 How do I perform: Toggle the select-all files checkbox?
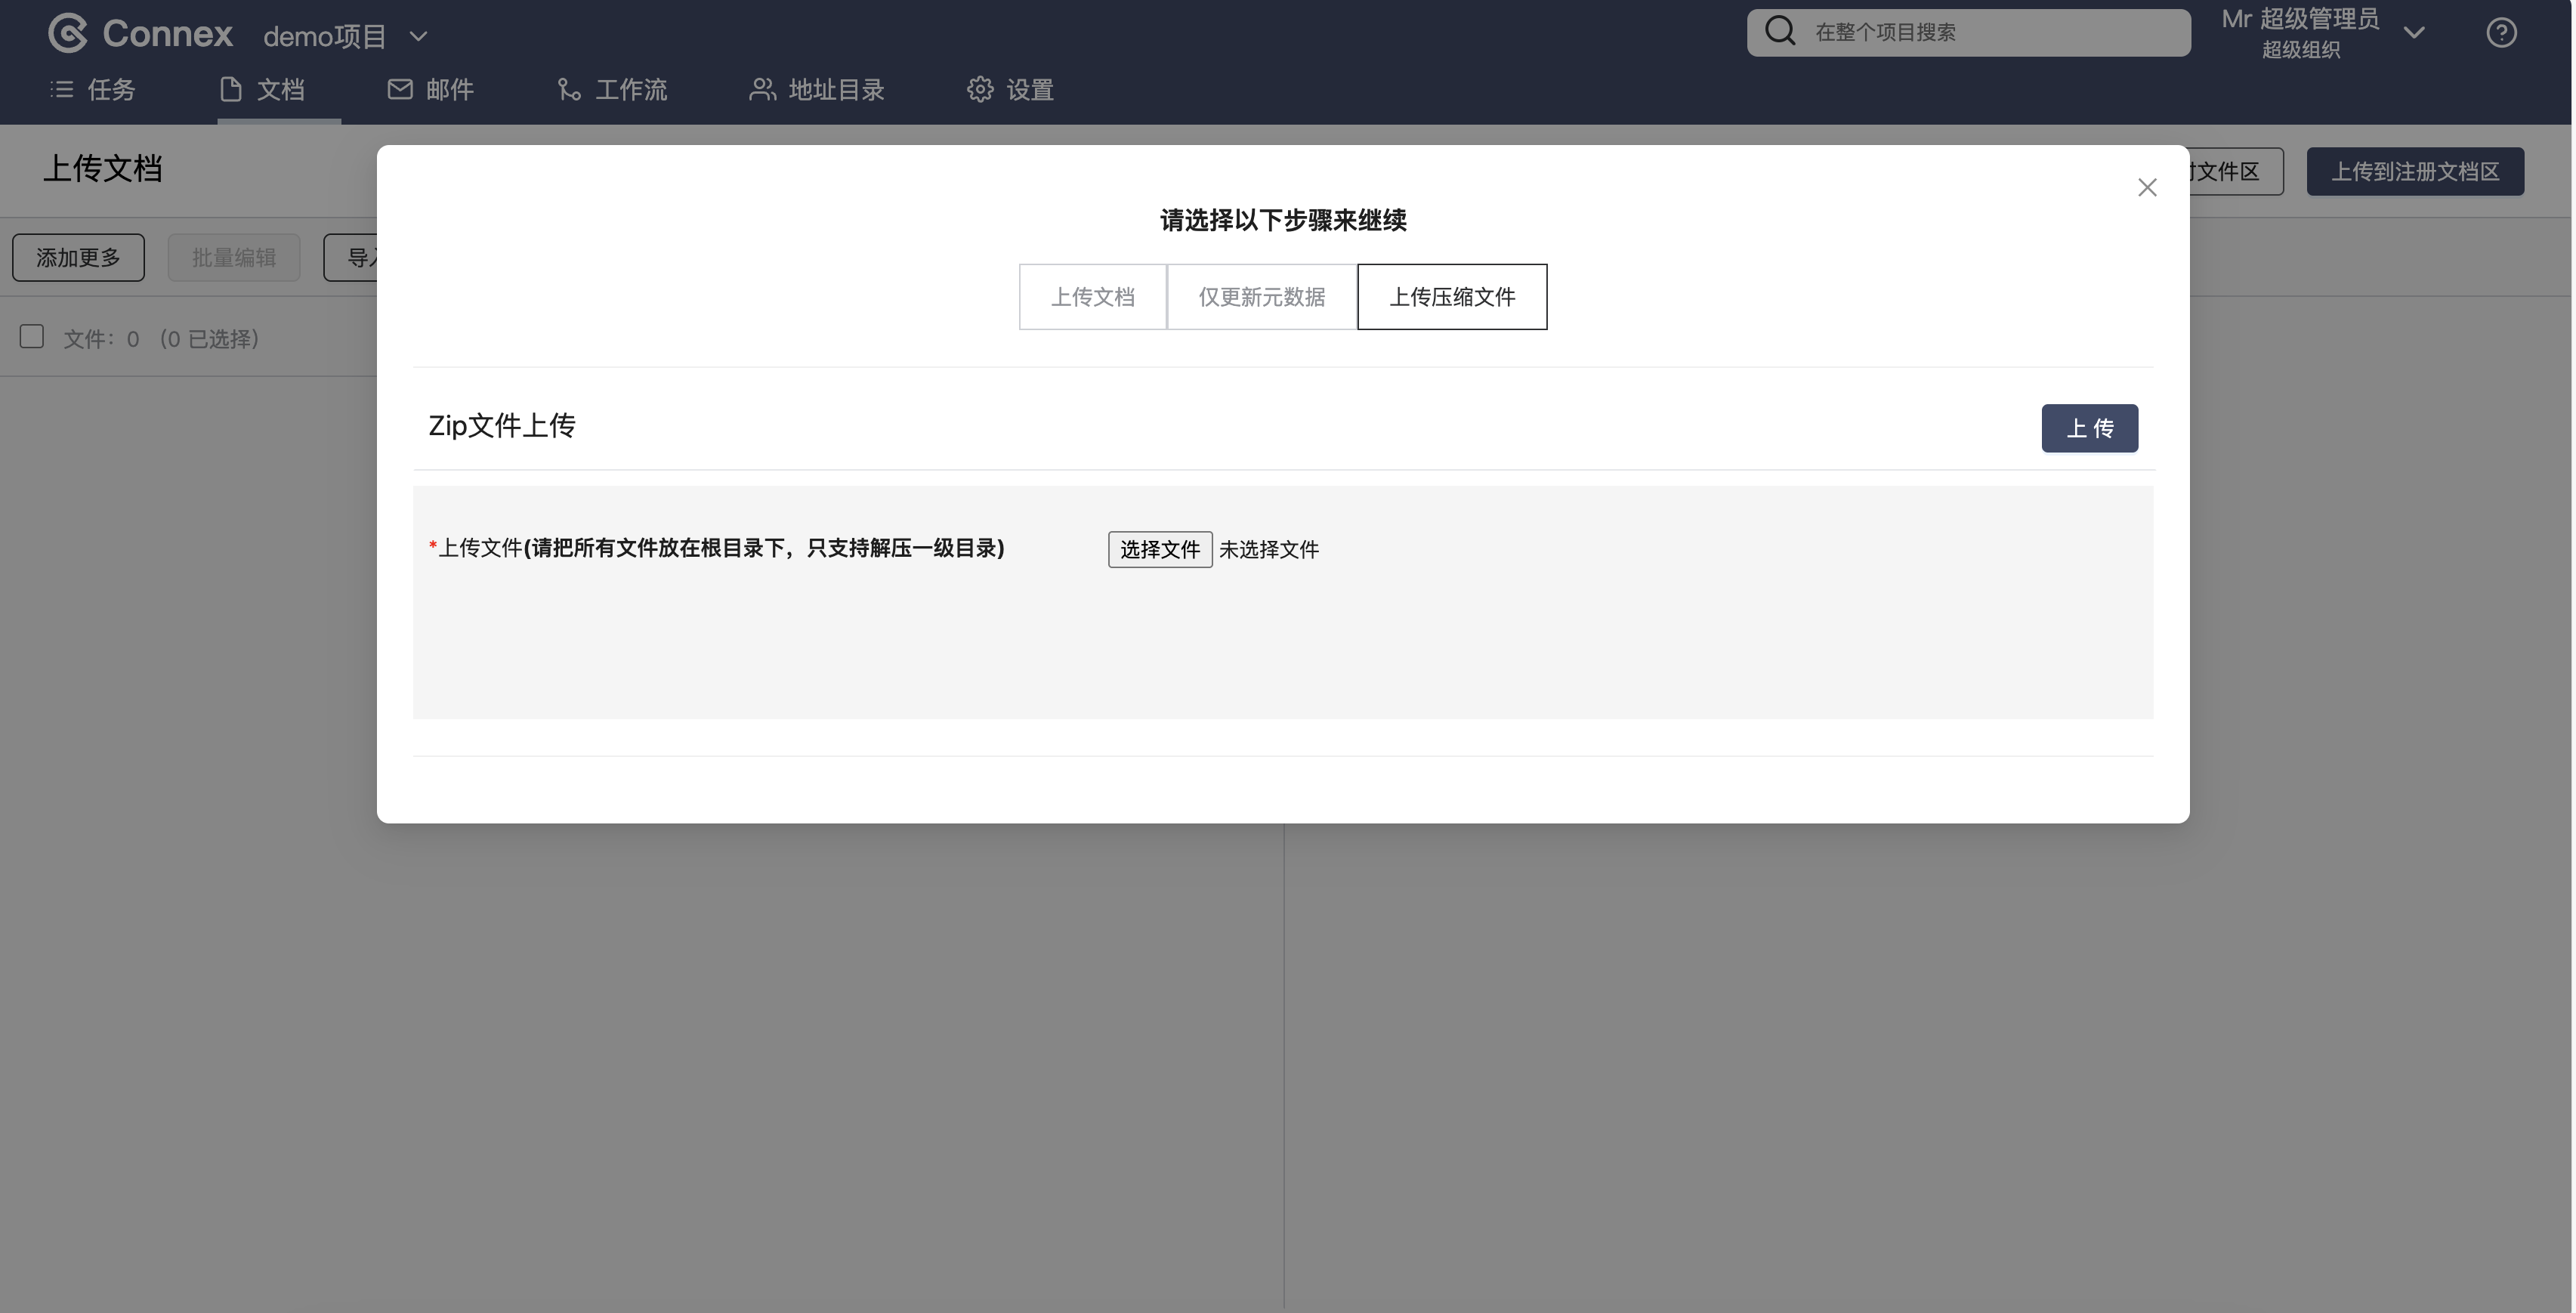click(32, 337)
